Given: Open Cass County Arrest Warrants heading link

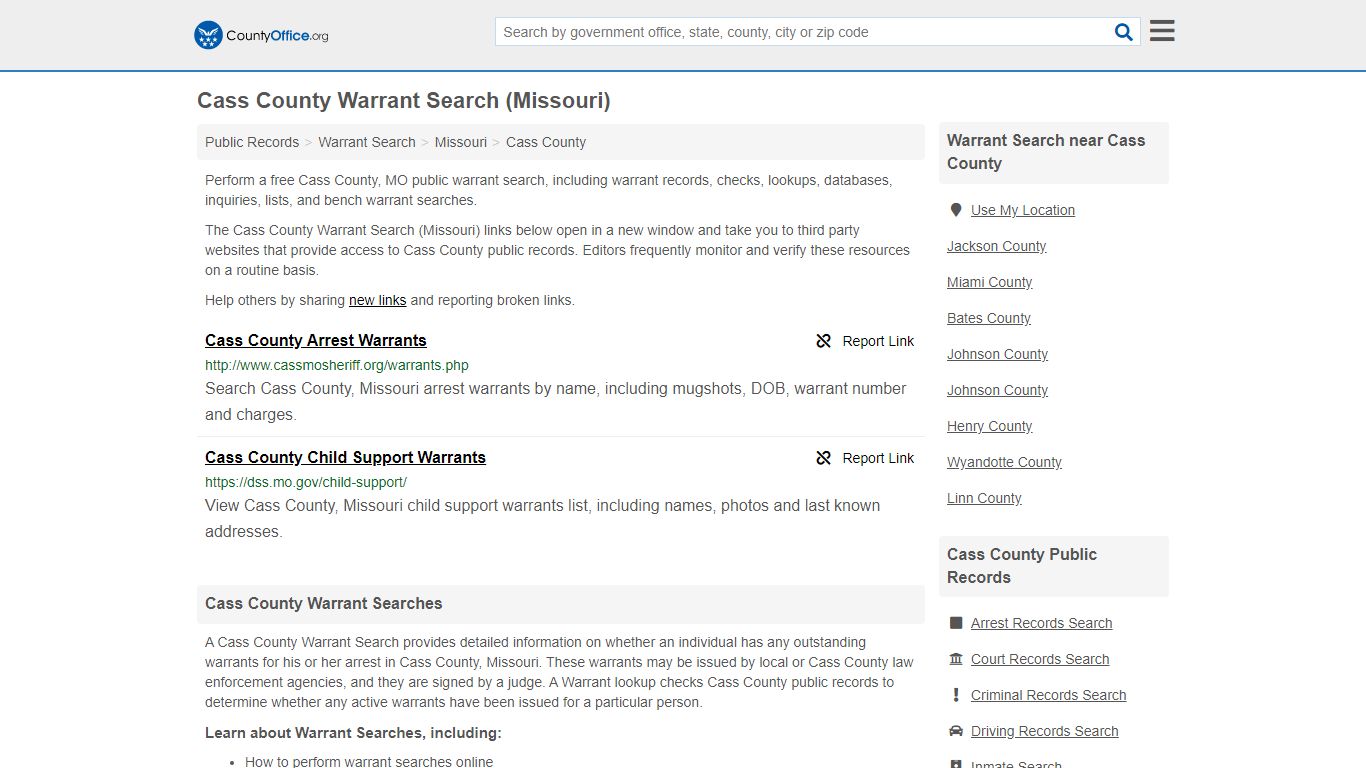Looking at the screenshot, I should [x=316, y=340].
